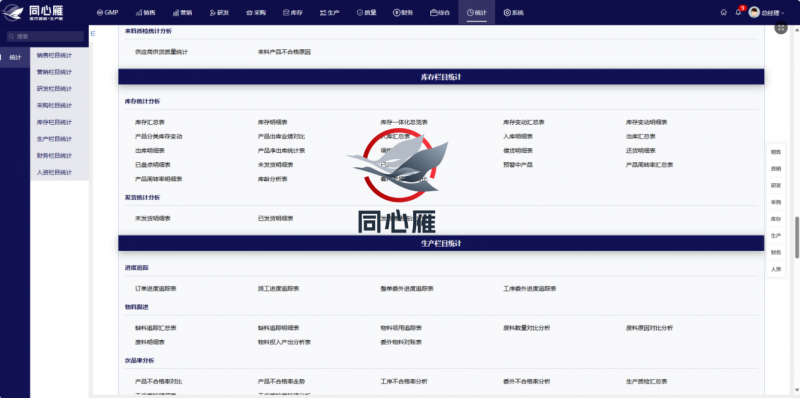Click the fullscreen icon at top right
Image resolution: width=800 pixels, height=398 pixels.
[x=781, y=28]
